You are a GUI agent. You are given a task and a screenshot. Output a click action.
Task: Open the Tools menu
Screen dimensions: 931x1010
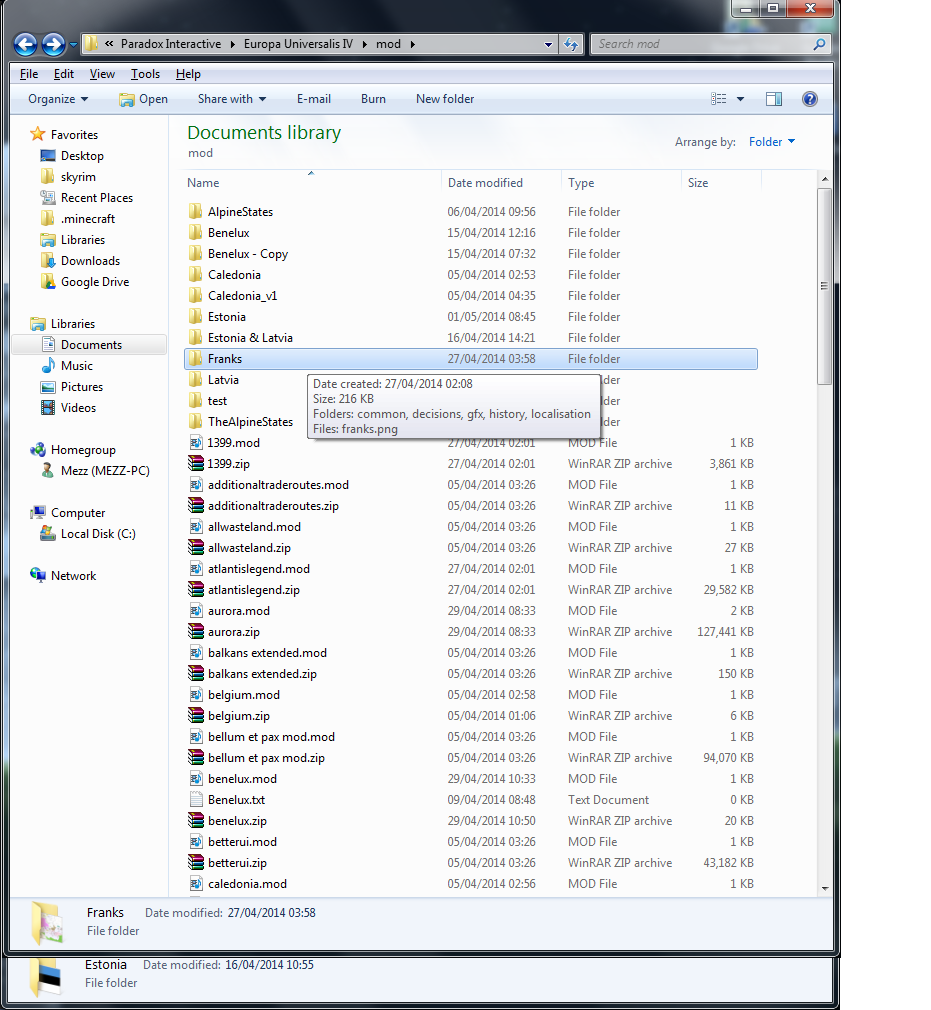click(x=146, y=74)
